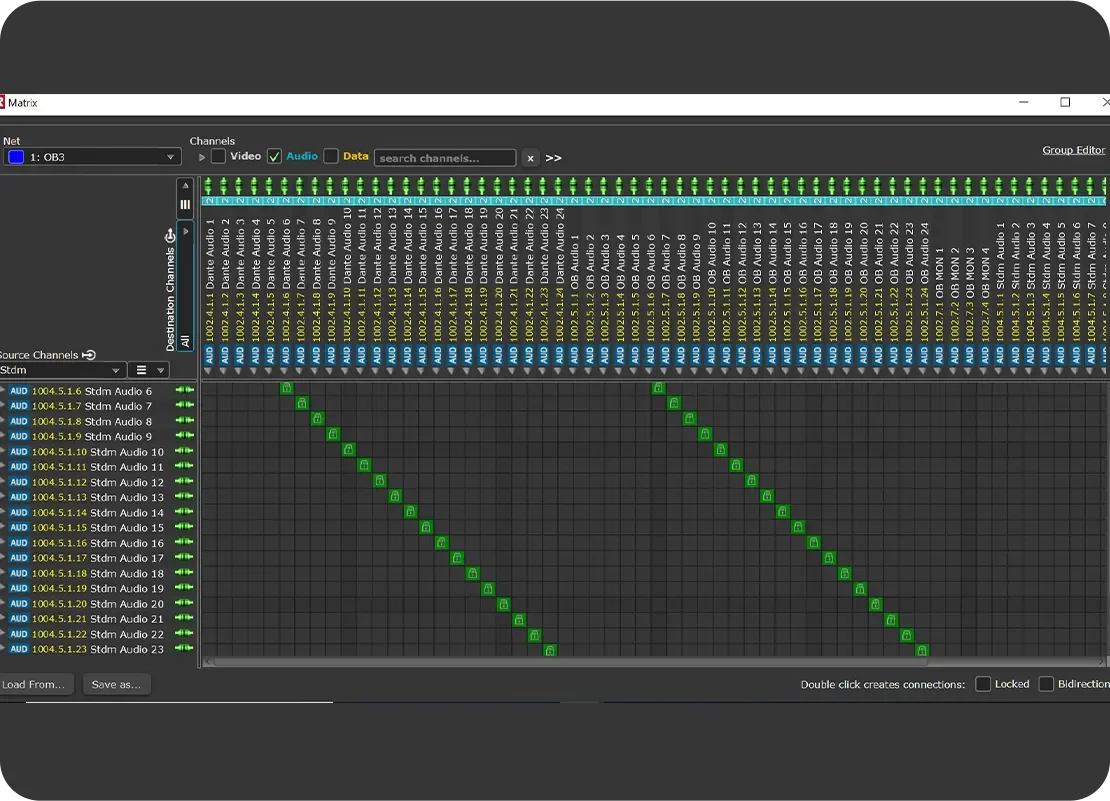This screenshot has height=801, width=1110.
Task: Click lock crosspoint in Stdm Audio 23 row under Dante Audio 23
Action: click(x=549, y=650)
